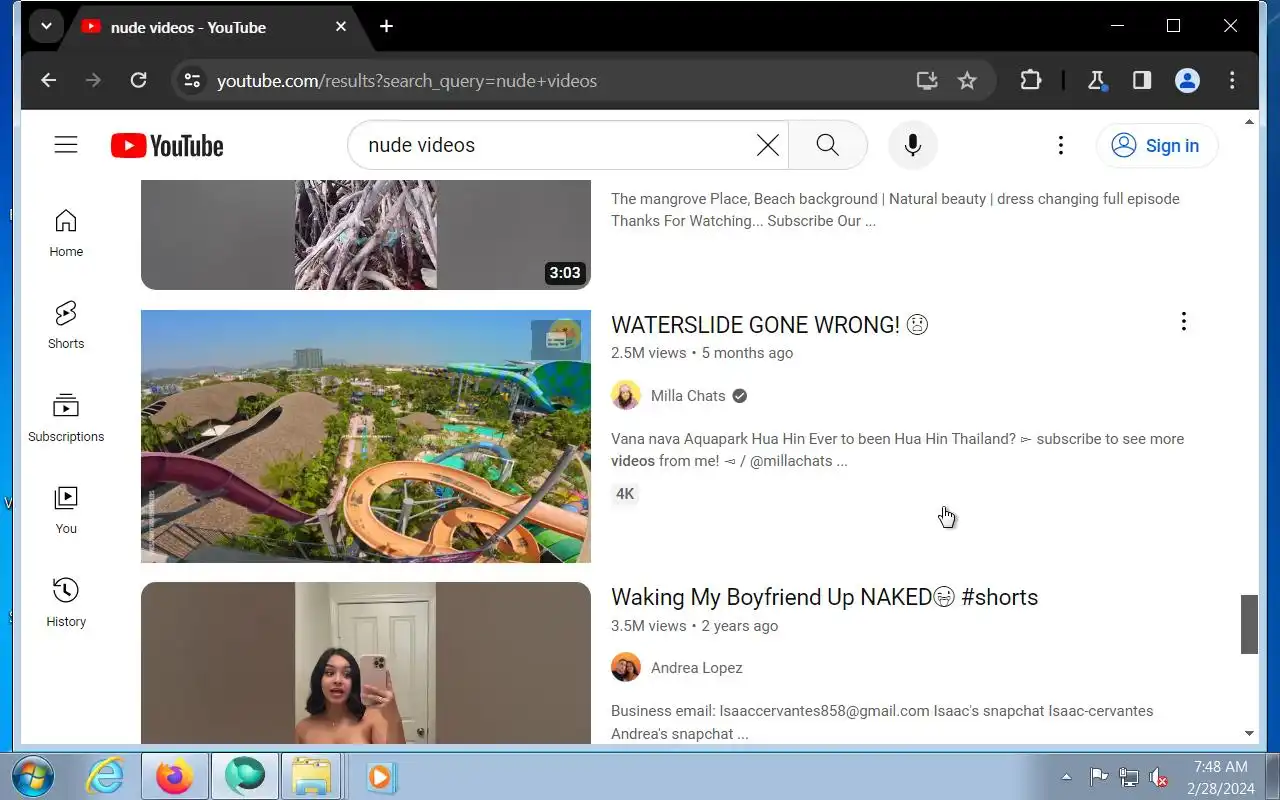
Task: Open the tab search dropdown arrow
Action: (x=46, y=27)
